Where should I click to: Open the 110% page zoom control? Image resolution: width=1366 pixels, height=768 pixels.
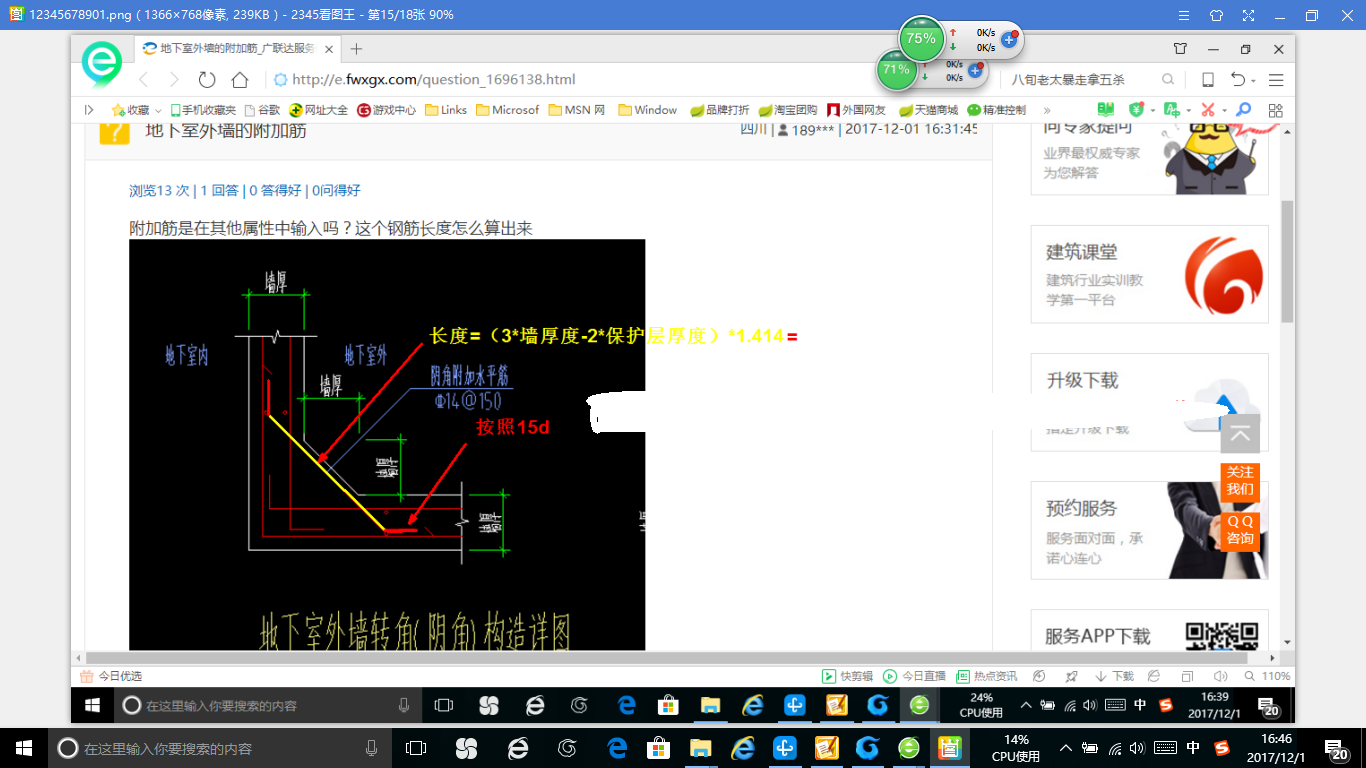pyautogui.click(x=1268, y=677)
